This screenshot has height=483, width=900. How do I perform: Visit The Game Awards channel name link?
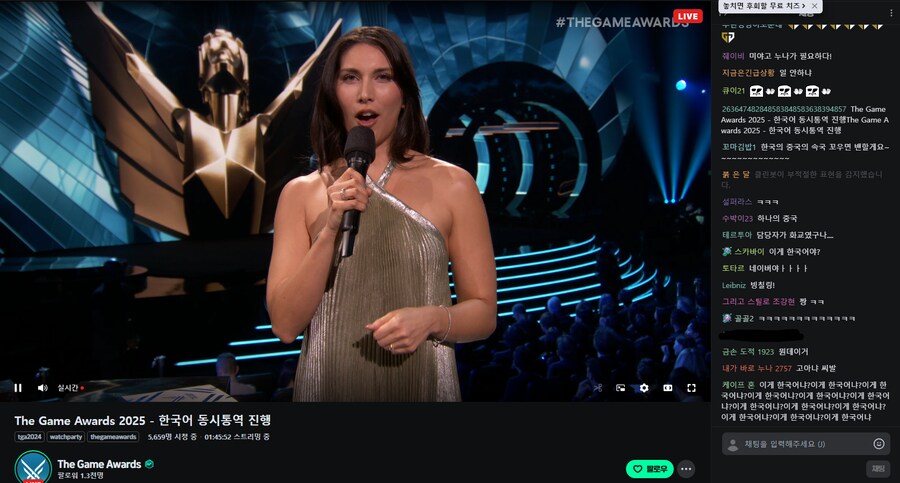99,464
